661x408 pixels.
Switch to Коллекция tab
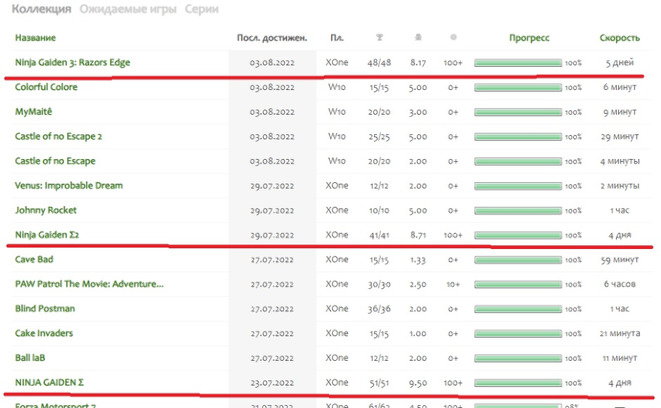pos(41,9)
